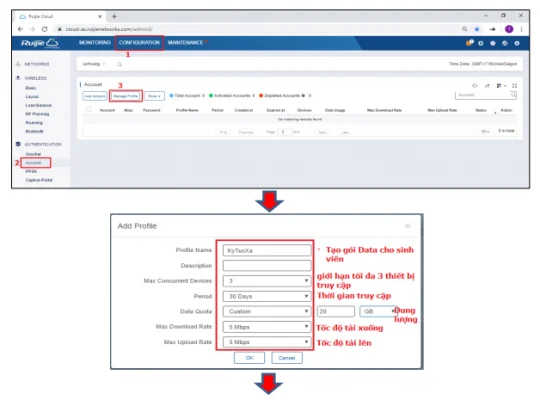Switch to CONFIGURATION tab
This screenshot has height=400, width=540.
139,43
